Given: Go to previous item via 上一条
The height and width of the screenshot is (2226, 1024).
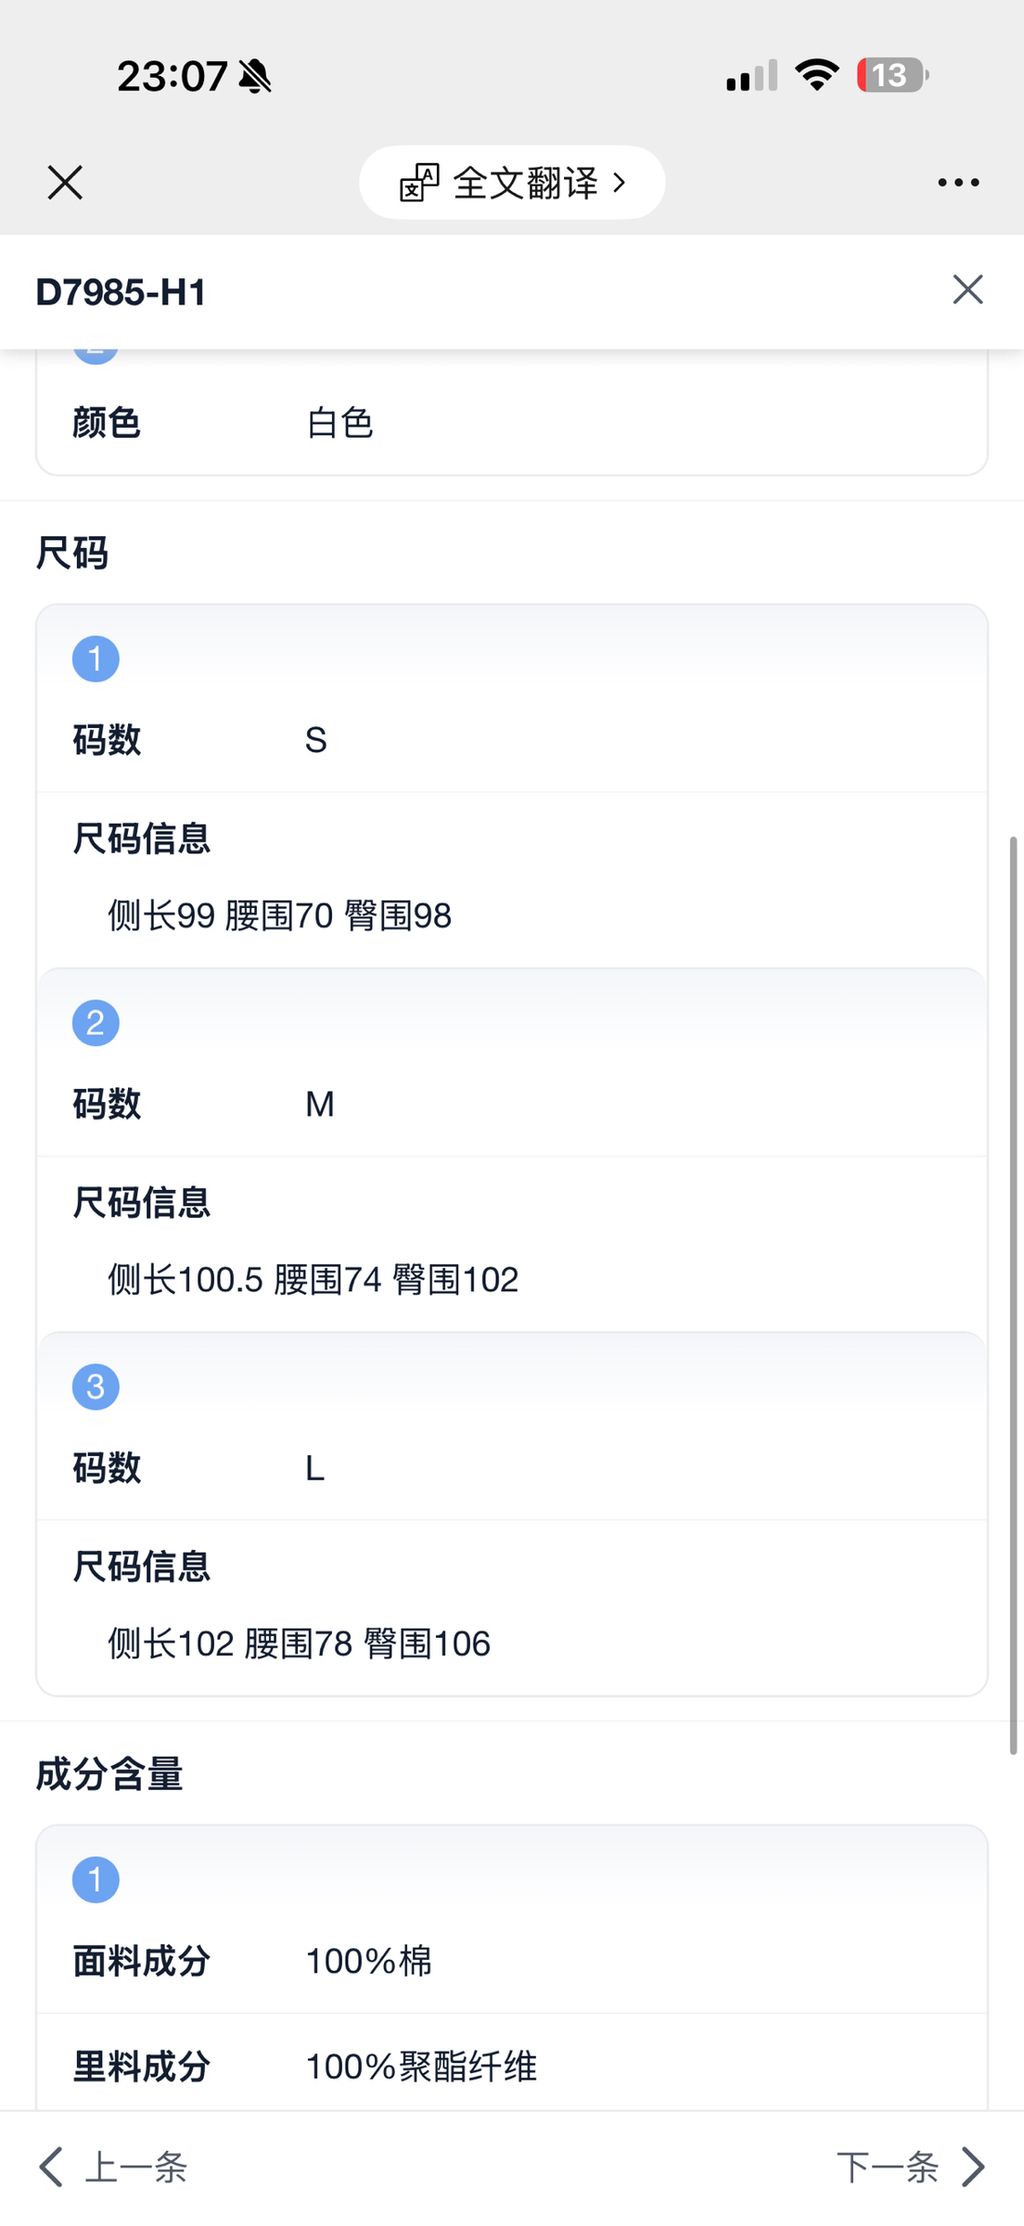Looking at the screenshot, I should point(136,2167).
